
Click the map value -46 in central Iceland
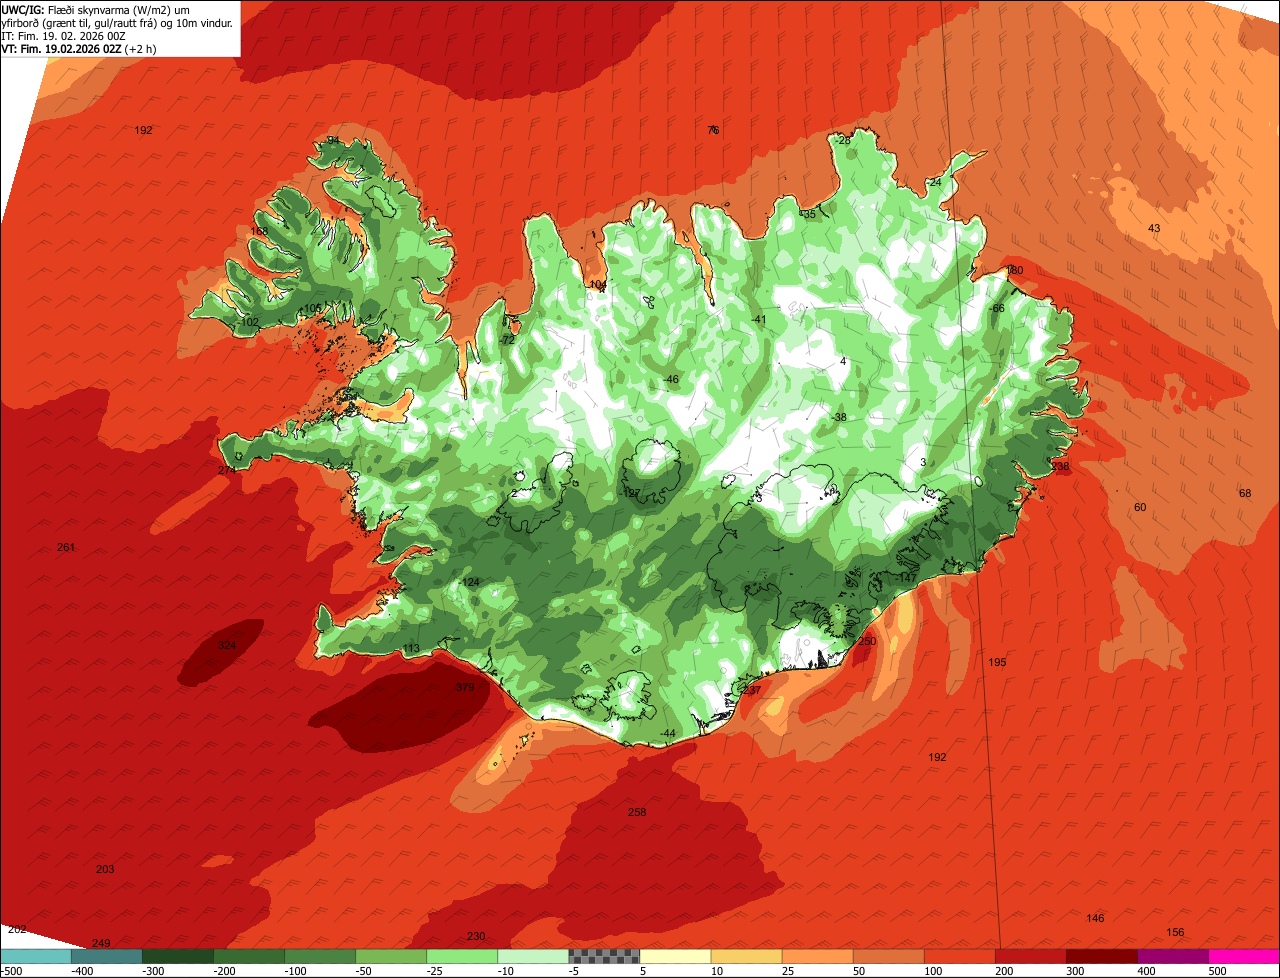(x=671, y=380)
